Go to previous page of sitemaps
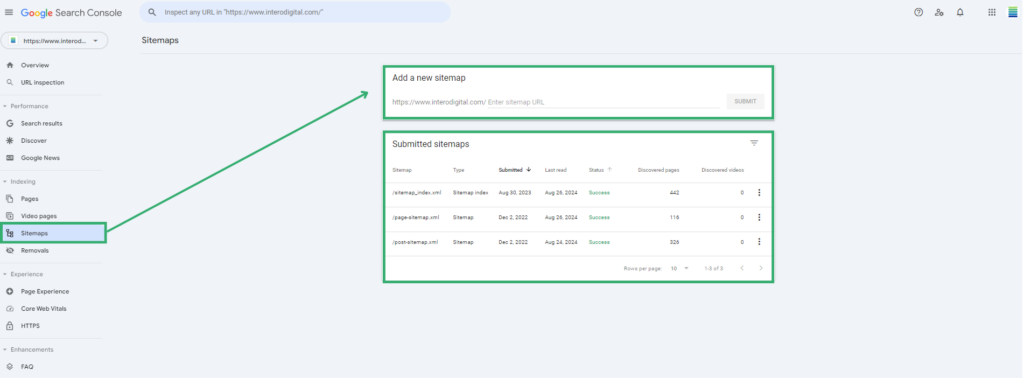The height and width of the screenshot is (378, 1024). point(742,268)
